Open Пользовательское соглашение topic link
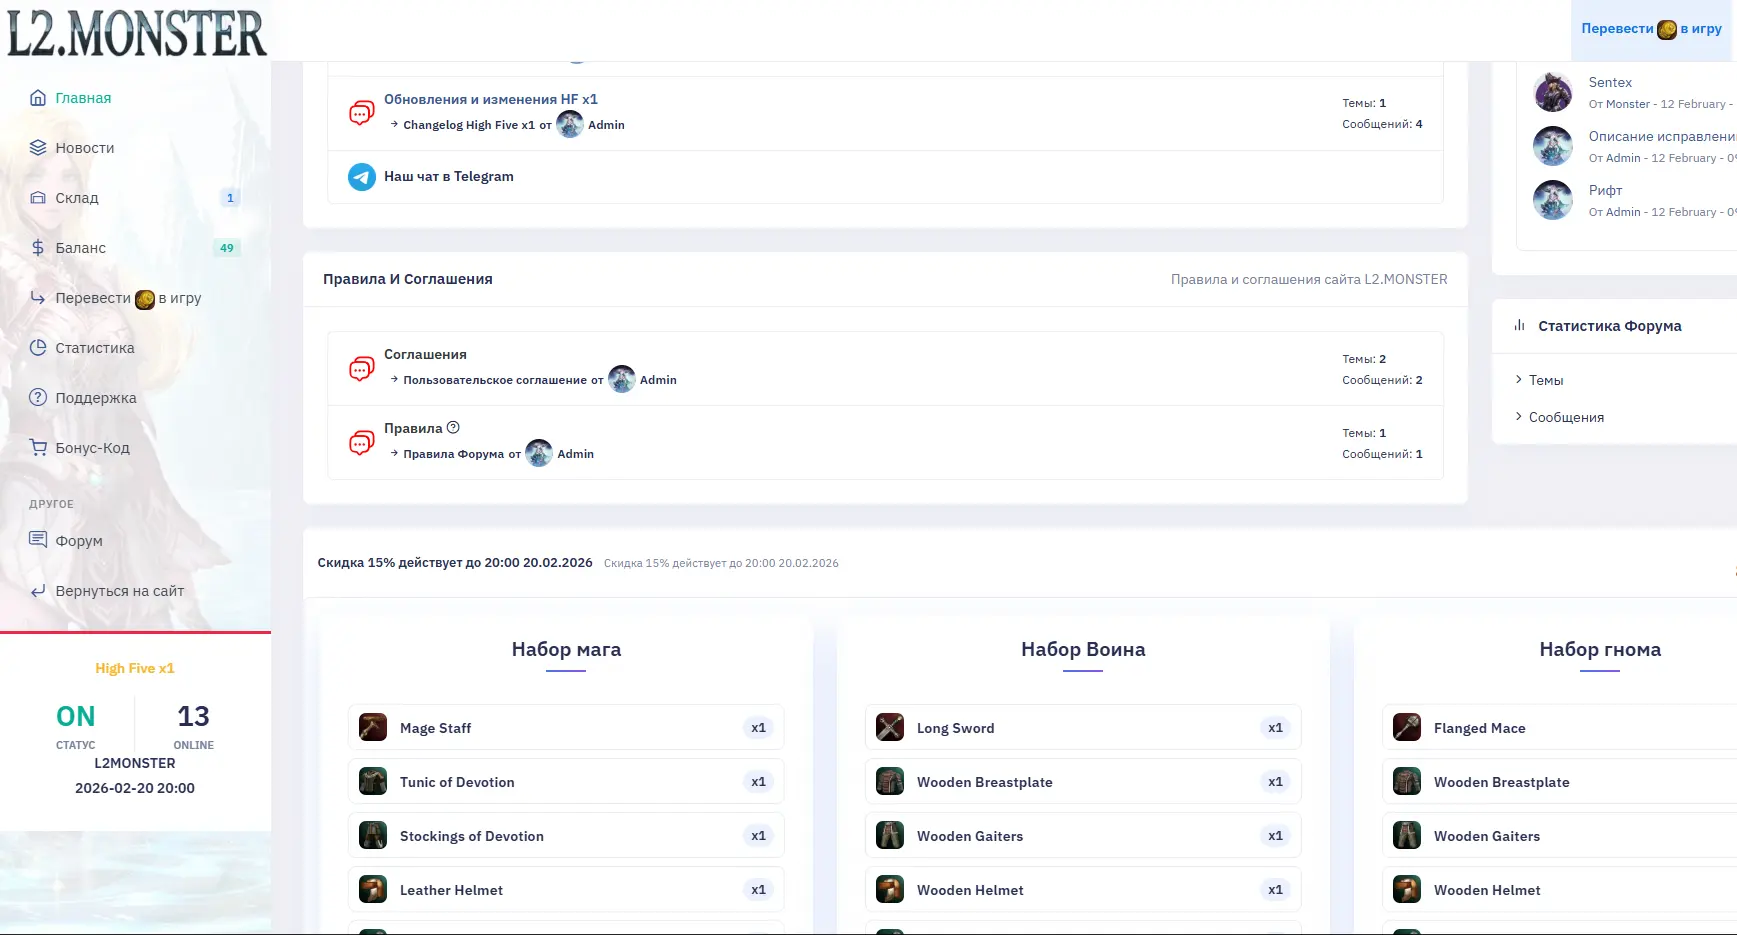 494,380
